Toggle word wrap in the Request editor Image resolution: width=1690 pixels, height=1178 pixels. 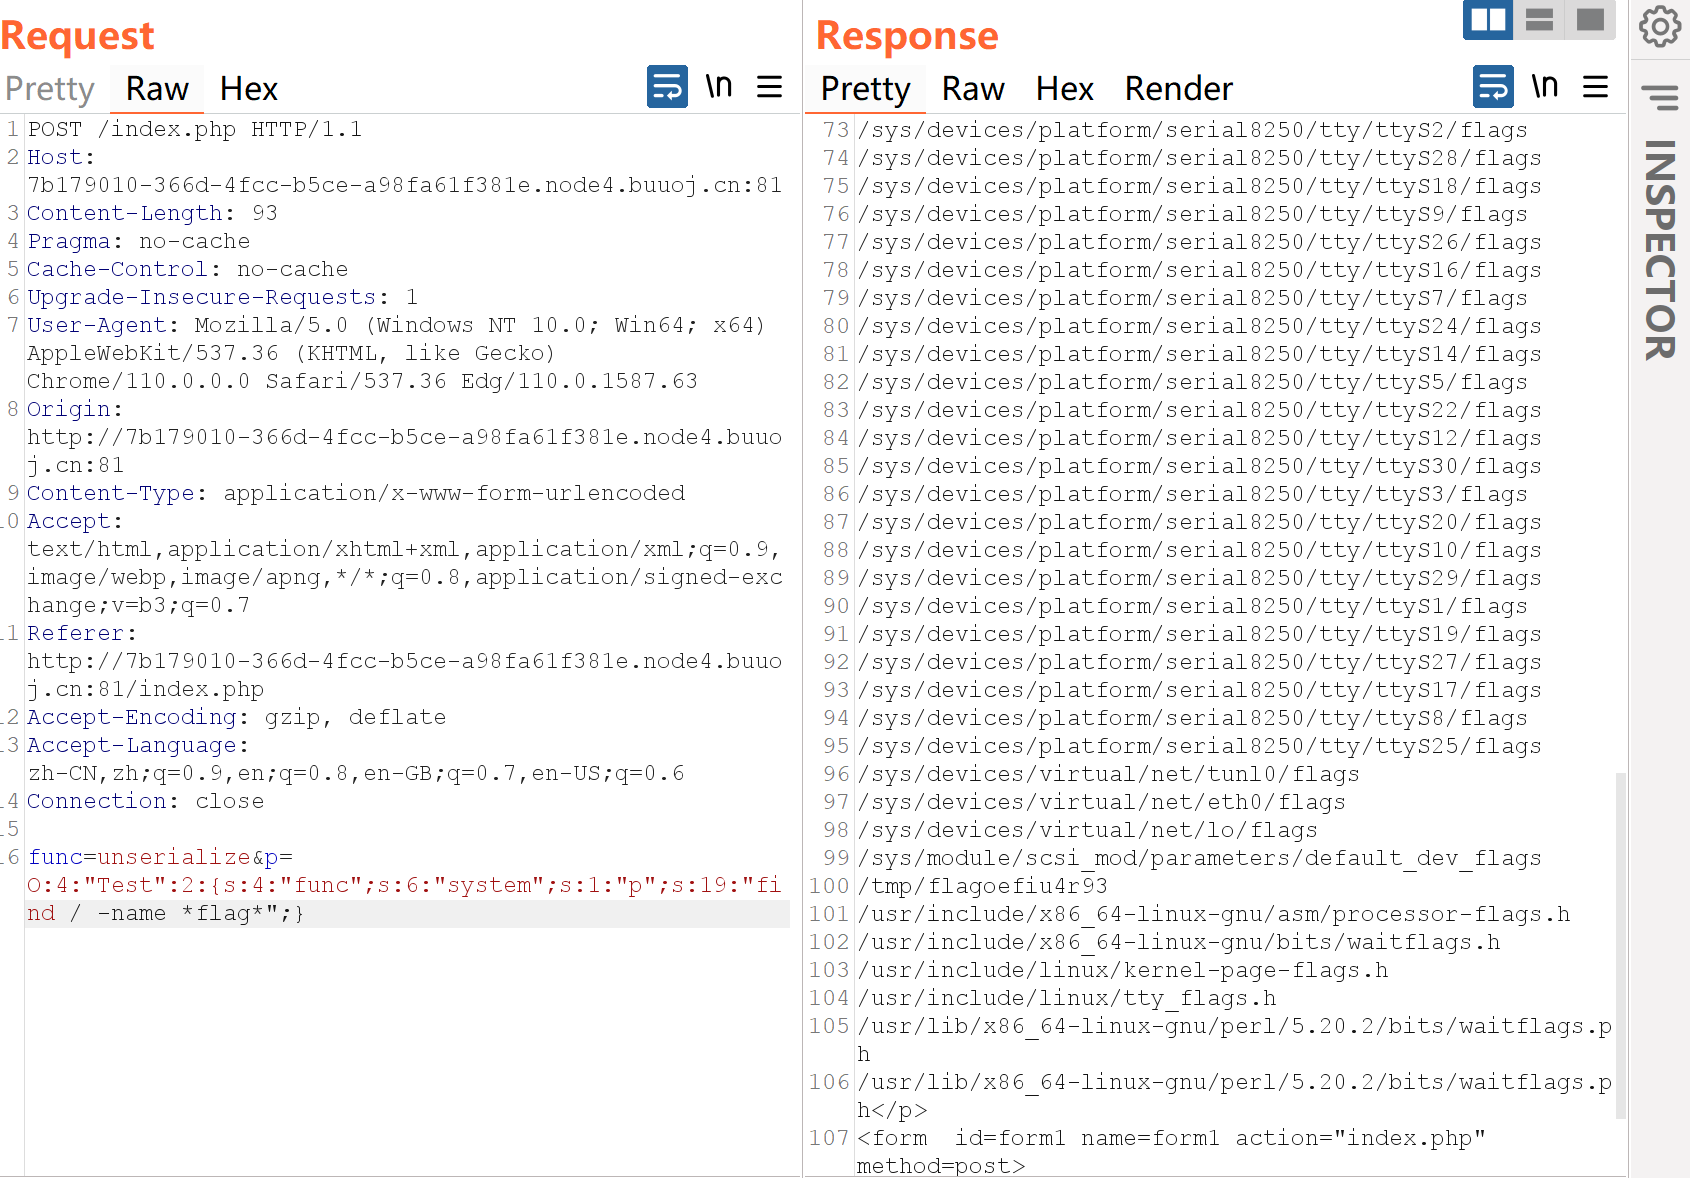point(667,87)
